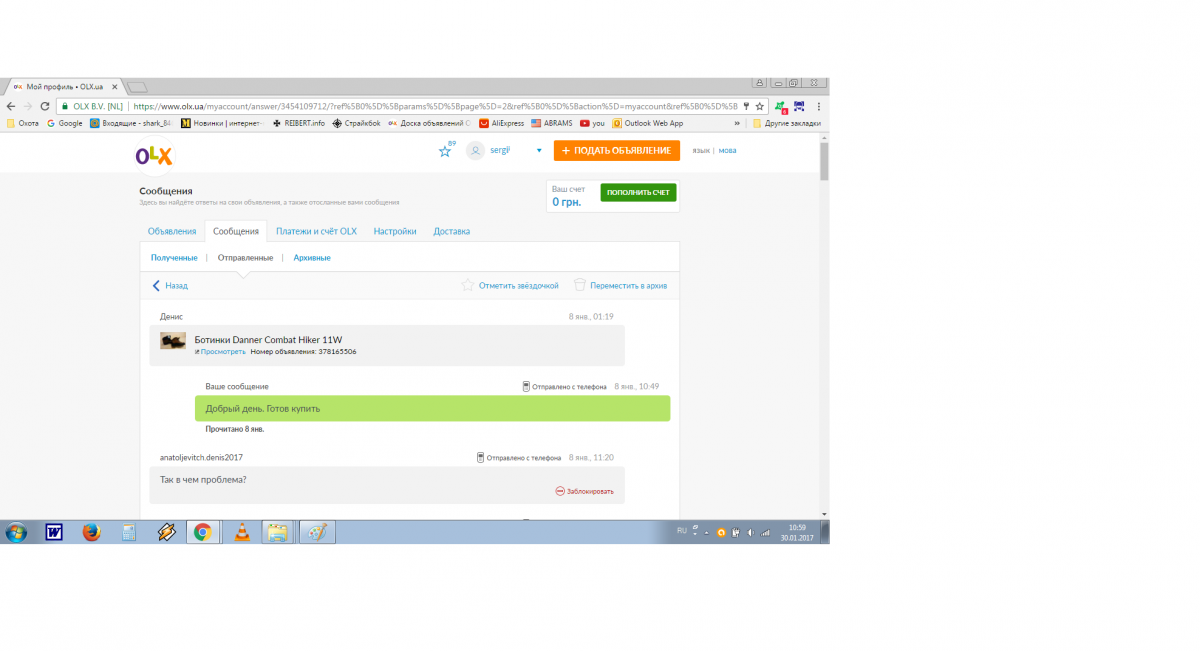Open the boots ad thumbnail image
The height and width of the screenshot is (651, 1200).
pos(173,340)
